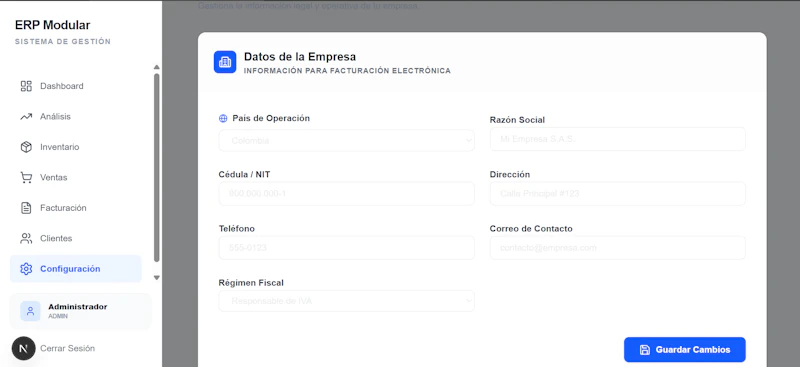Click the Datos de la Empresa heading
This screenshot has width=800, height=367.
coord(300,57)
